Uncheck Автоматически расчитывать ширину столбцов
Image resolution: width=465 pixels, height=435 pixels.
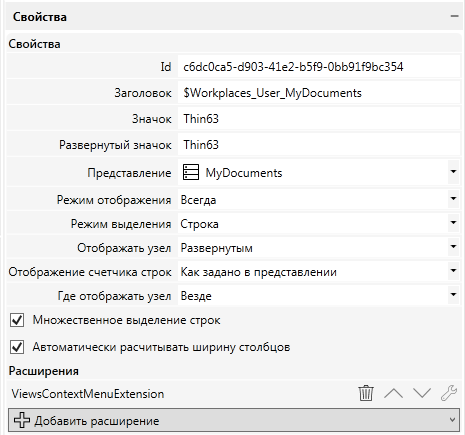[17, 347]
